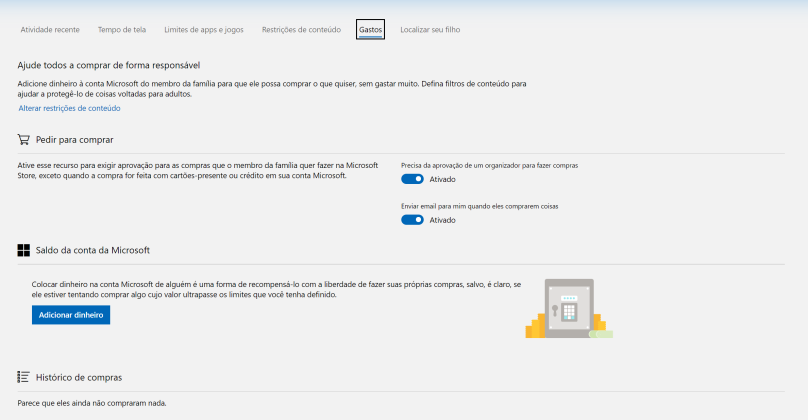Image resolution: width=808 pixels, height=420 pixels.
Task: Click 'Enviar email para mim quando eles comprarem' label
Action: pos(480,206)
